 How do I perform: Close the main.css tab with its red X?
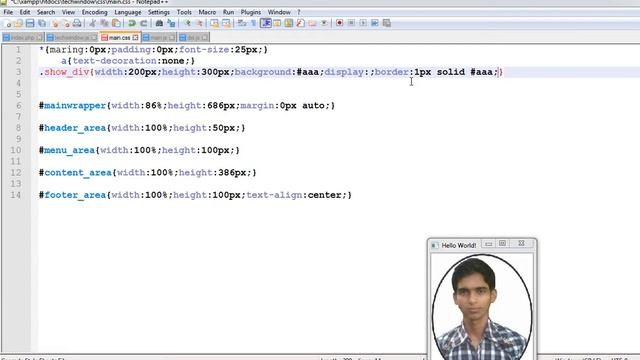tap(136, 38)
